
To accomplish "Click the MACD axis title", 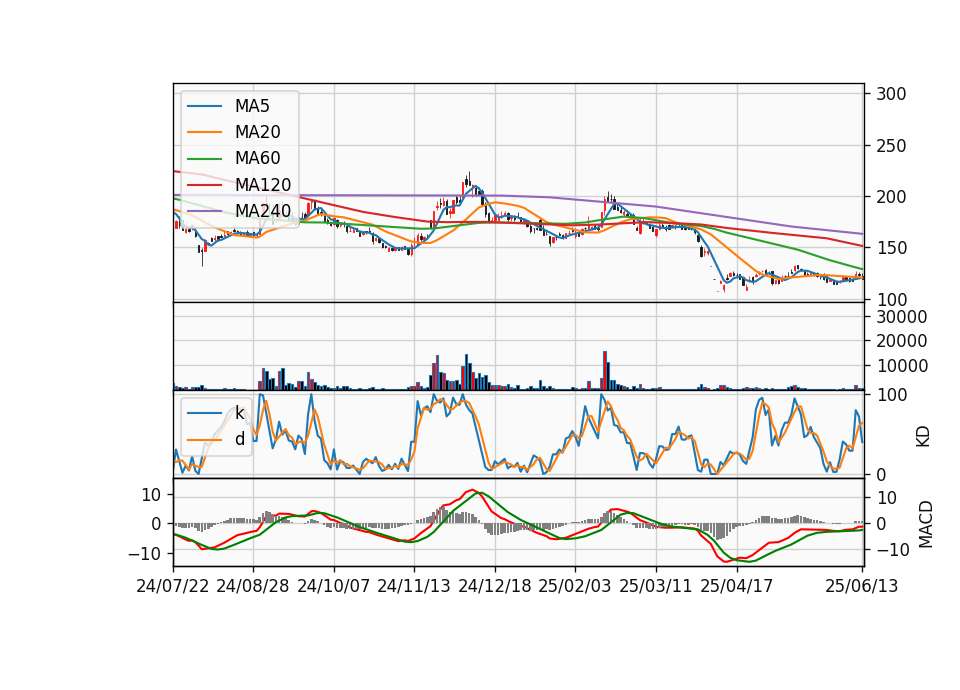I will tap(926, 524).
